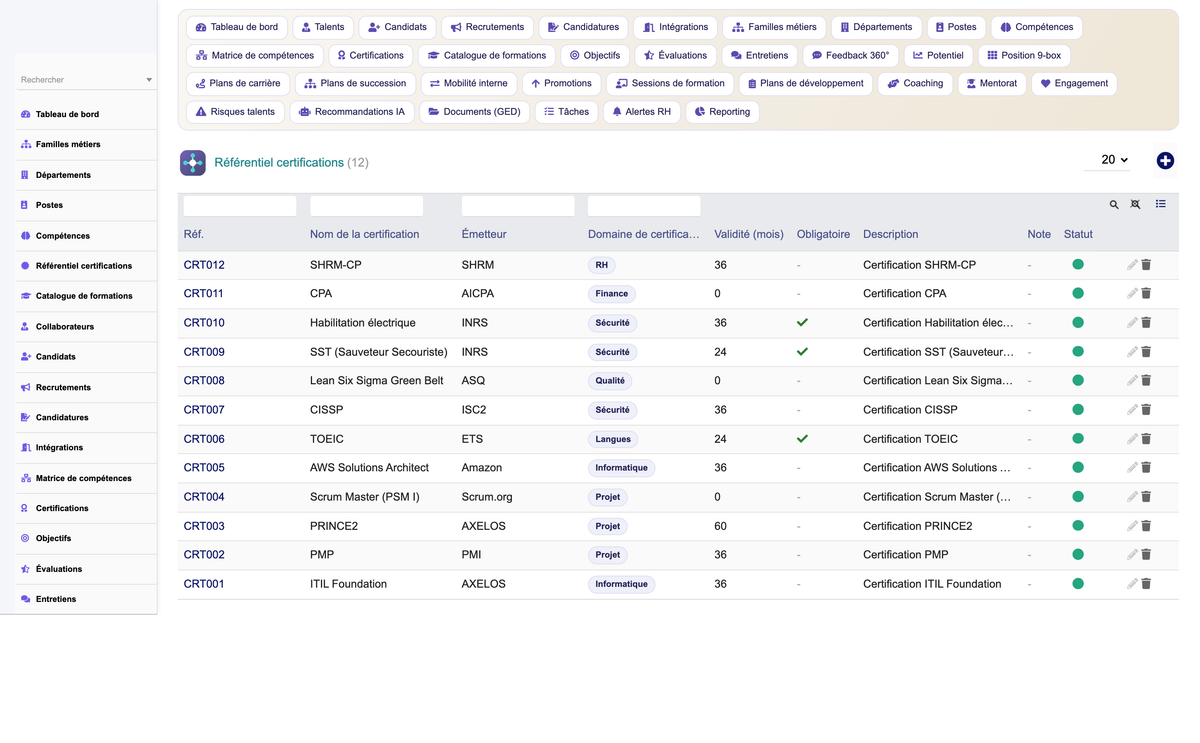The width and height of the screenshot is (1200, 743).
Task: Go to Catalogue de formations tab
Action: pos(487,55)
